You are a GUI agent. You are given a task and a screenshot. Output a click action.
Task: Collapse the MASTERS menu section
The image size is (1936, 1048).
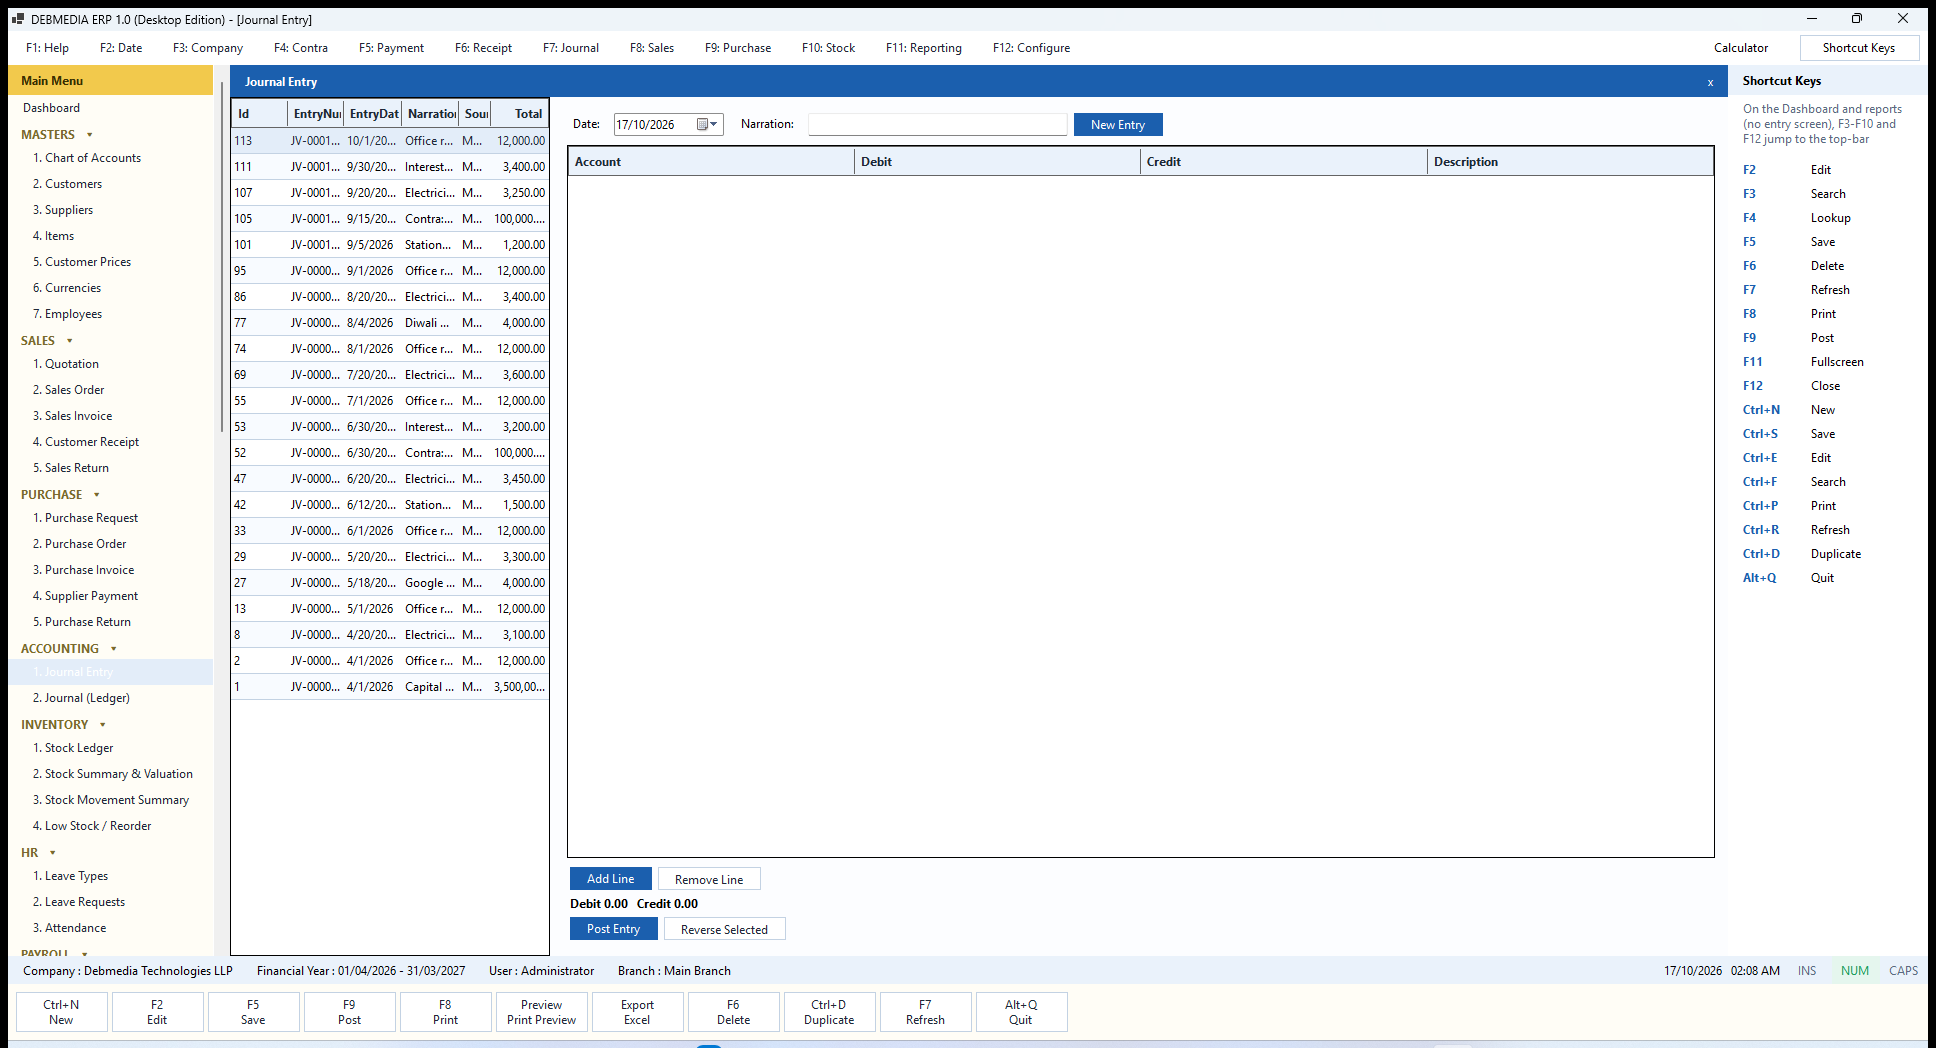click(90, 135)
